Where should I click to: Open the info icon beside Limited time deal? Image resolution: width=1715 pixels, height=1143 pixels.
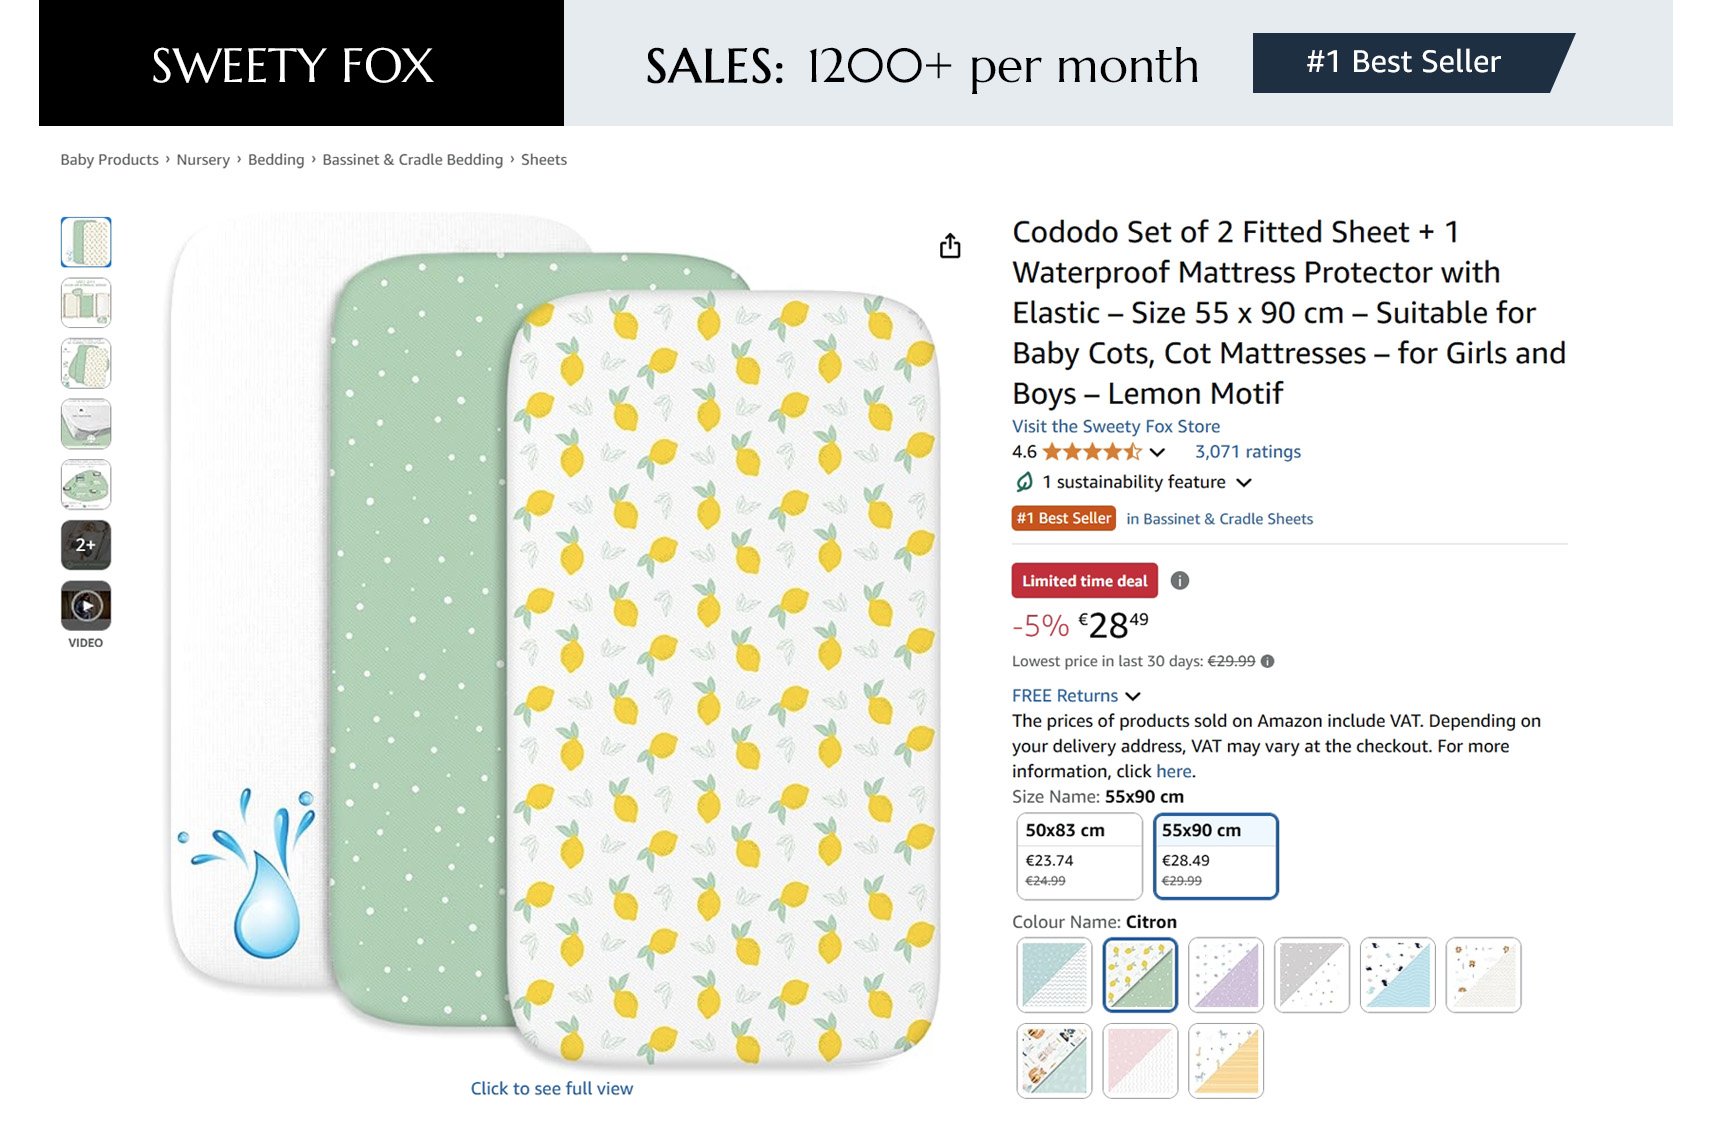(x=1180, y=581)
